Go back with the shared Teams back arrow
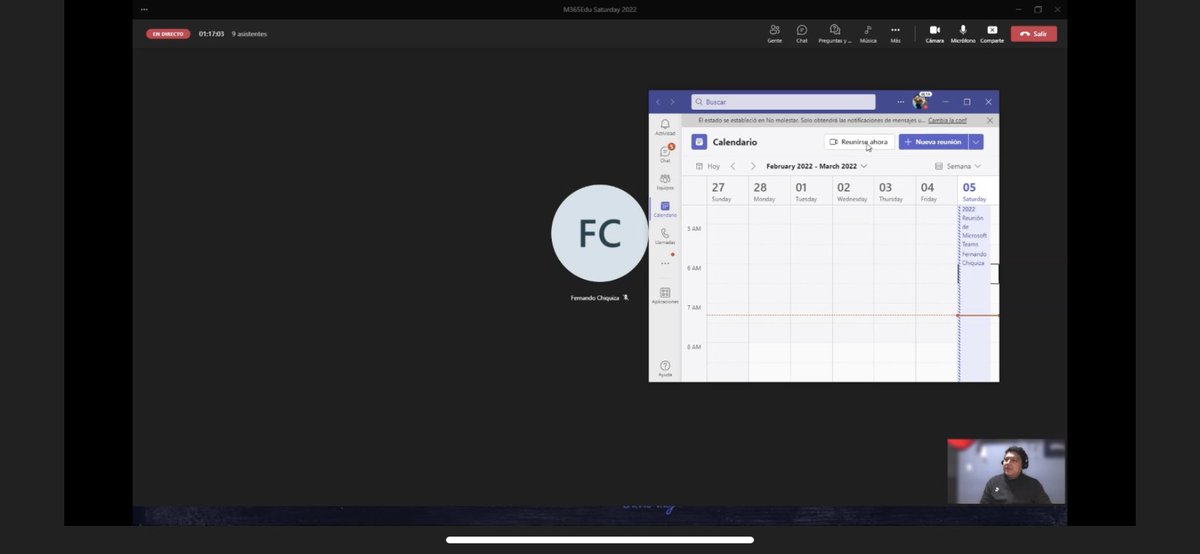Viewport: 1200px width, 554px height. pos(658,102)
